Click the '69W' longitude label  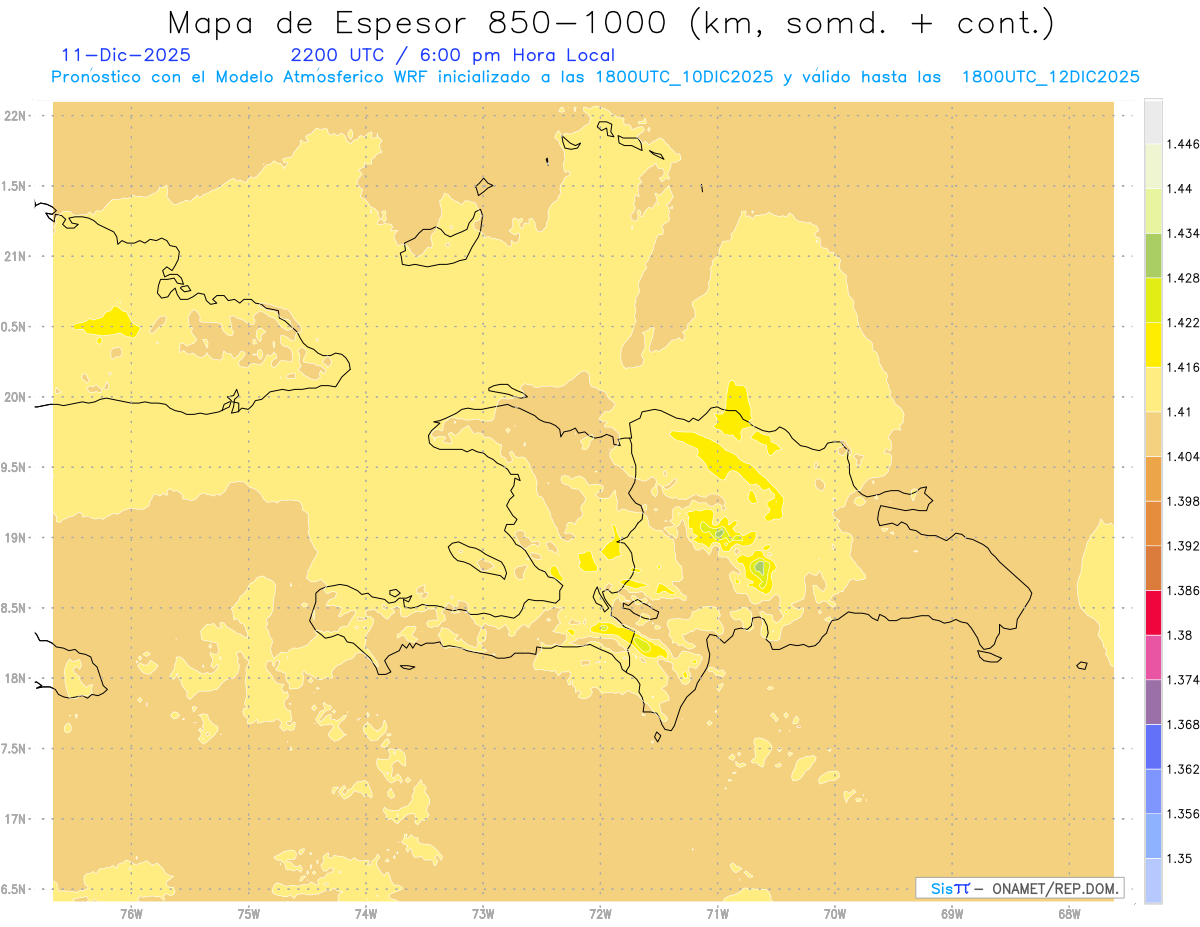pyautogui.click(x=952, y=913)
